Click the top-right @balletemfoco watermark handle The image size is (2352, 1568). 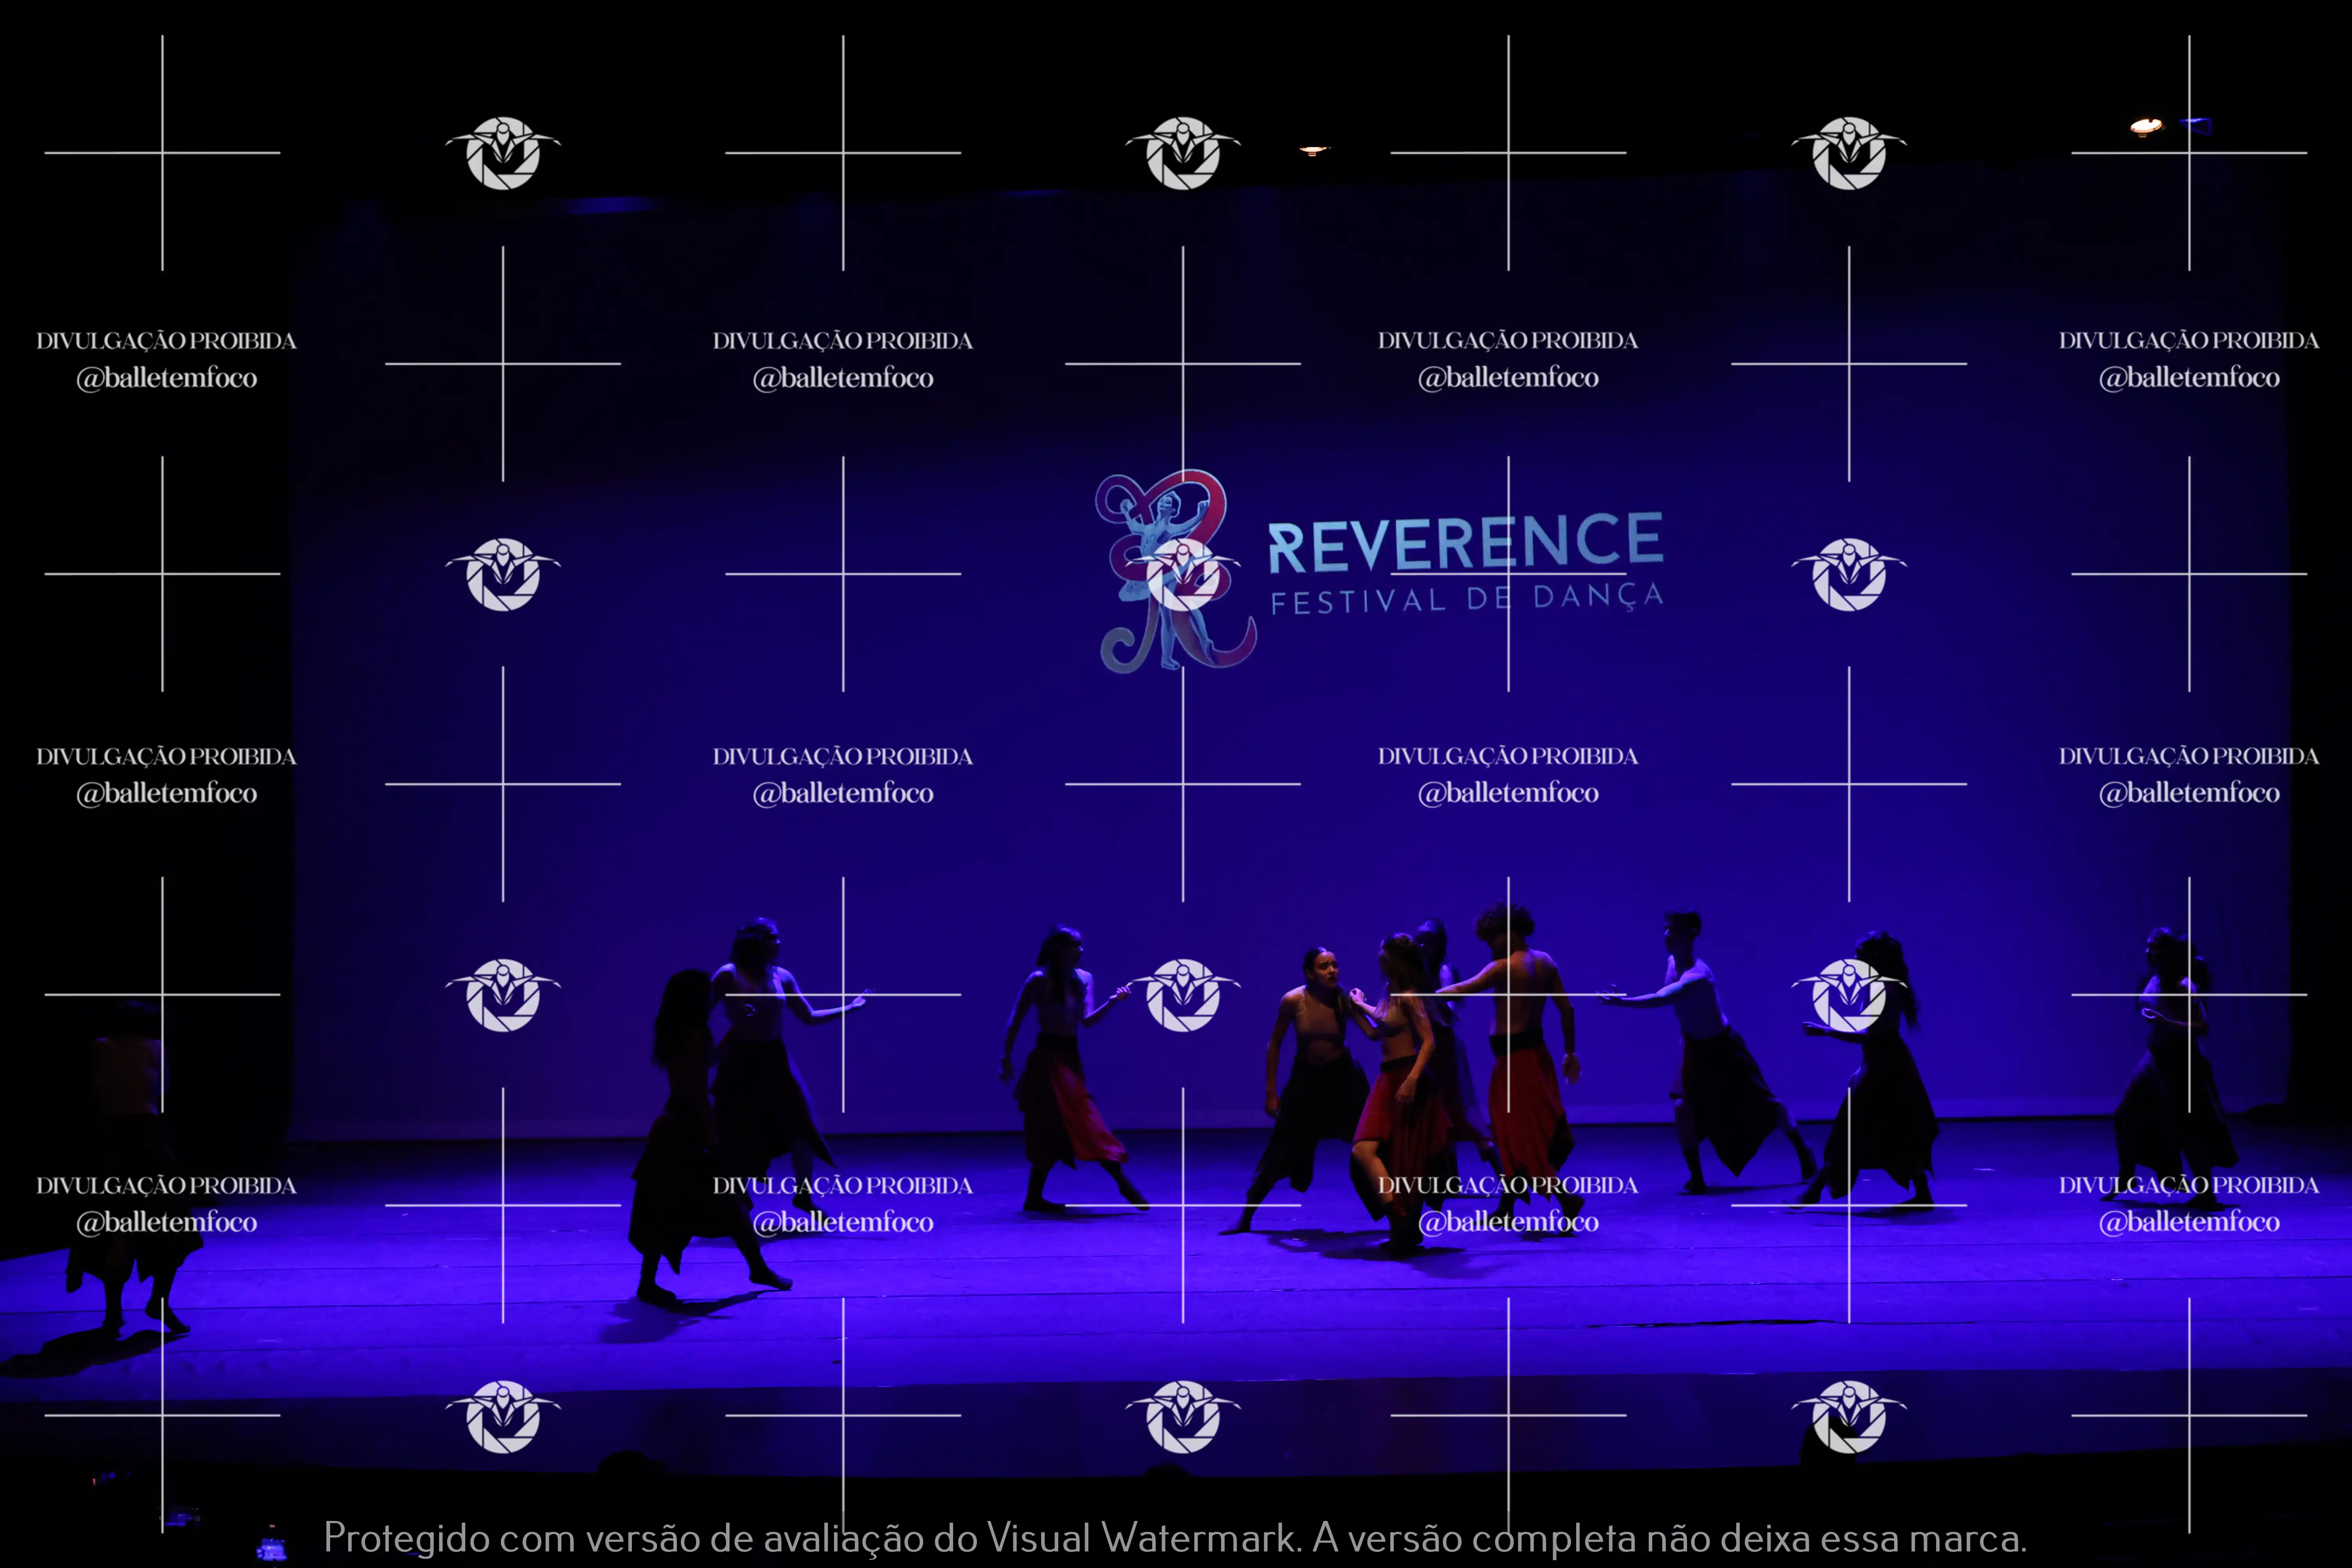coord(2188,378)
